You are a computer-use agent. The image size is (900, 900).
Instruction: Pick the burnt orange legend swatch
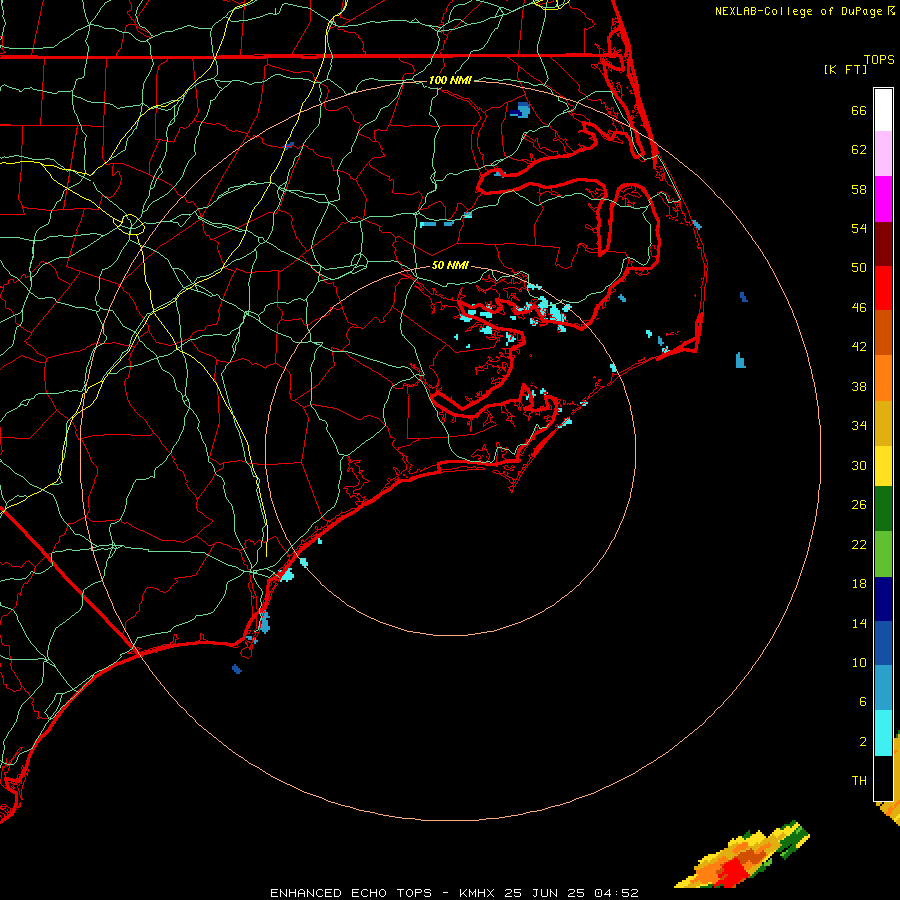click(x=883, y=333)
